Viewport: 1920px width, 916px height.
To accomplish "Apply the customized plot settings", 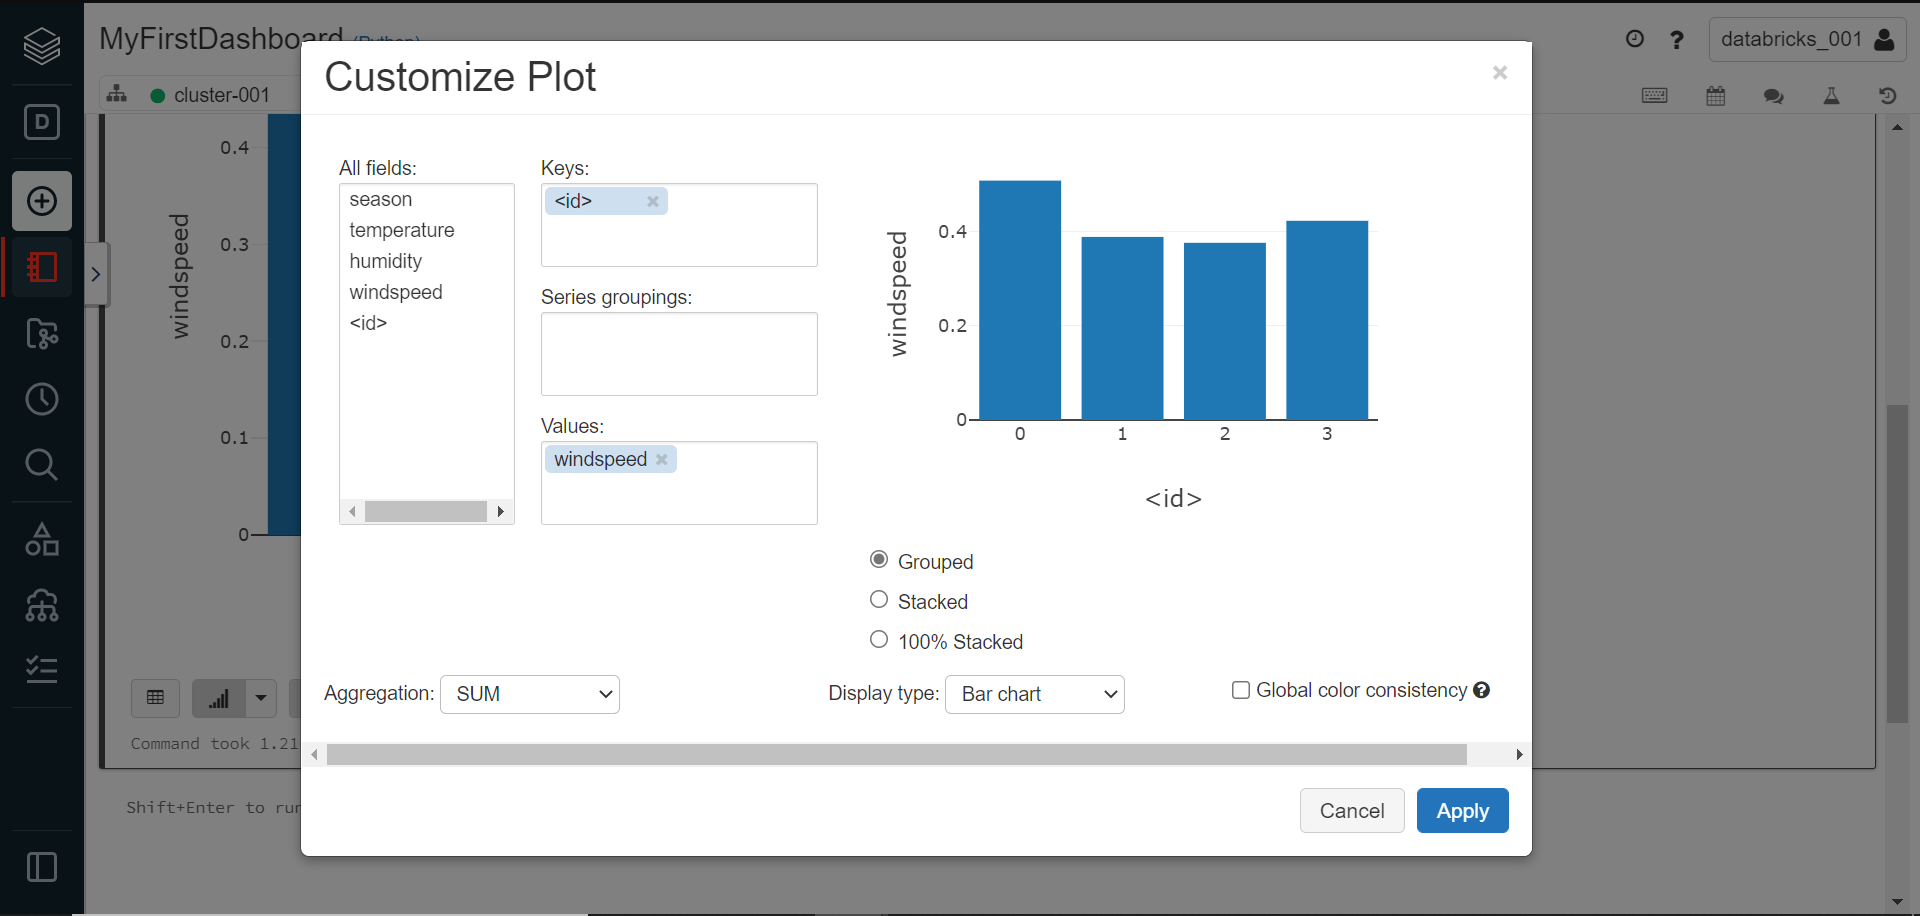I will [x=1462, y=810].
